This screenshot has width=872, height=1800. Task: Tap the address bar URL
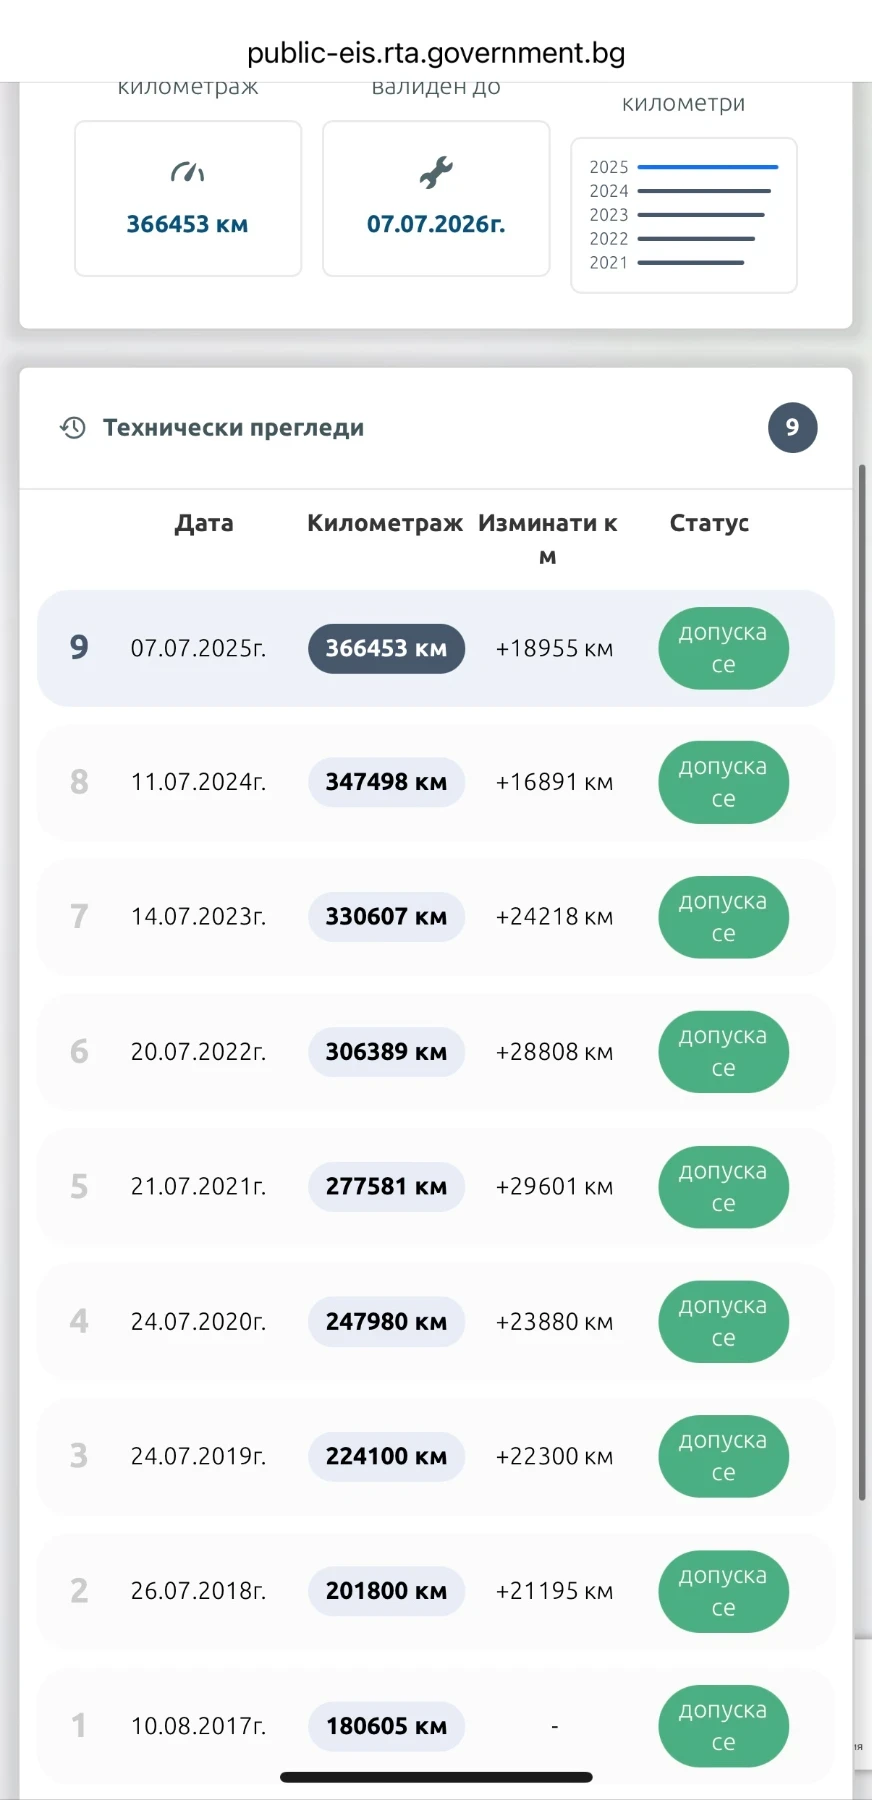pos(436,53)
